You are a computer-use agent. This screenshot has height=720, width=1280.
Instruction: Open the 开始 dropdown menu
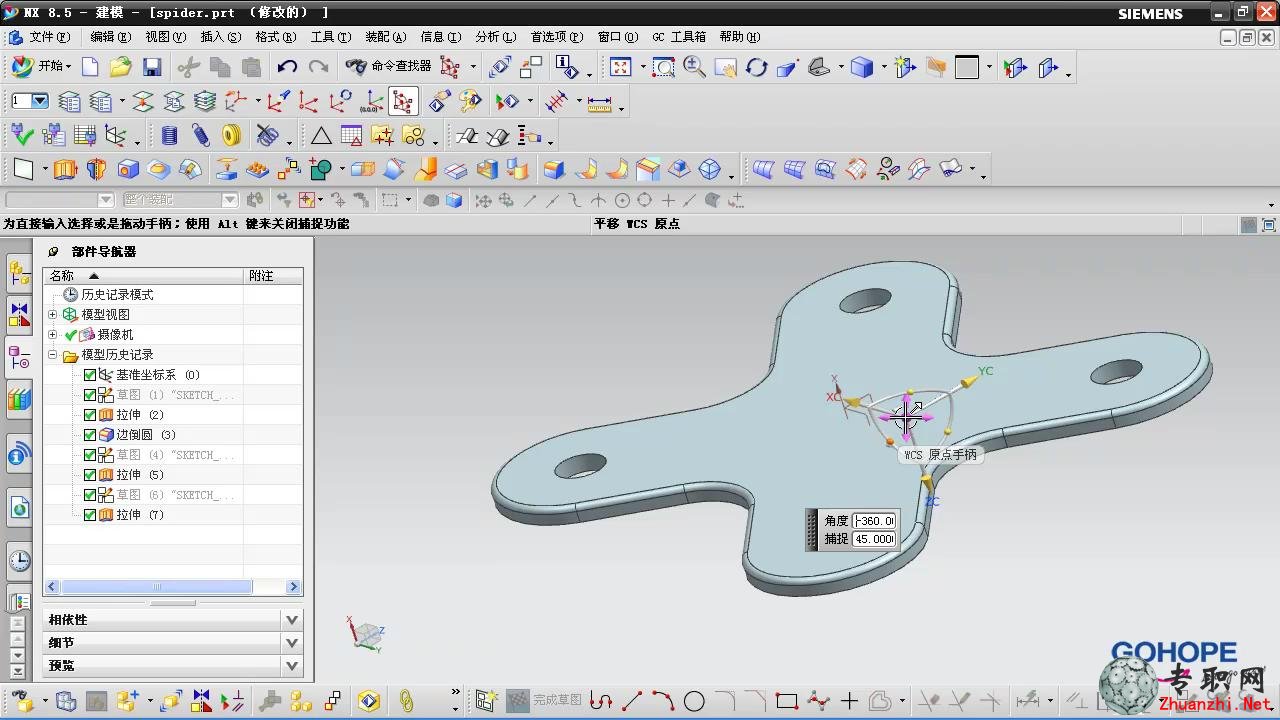tap(42, 67)
